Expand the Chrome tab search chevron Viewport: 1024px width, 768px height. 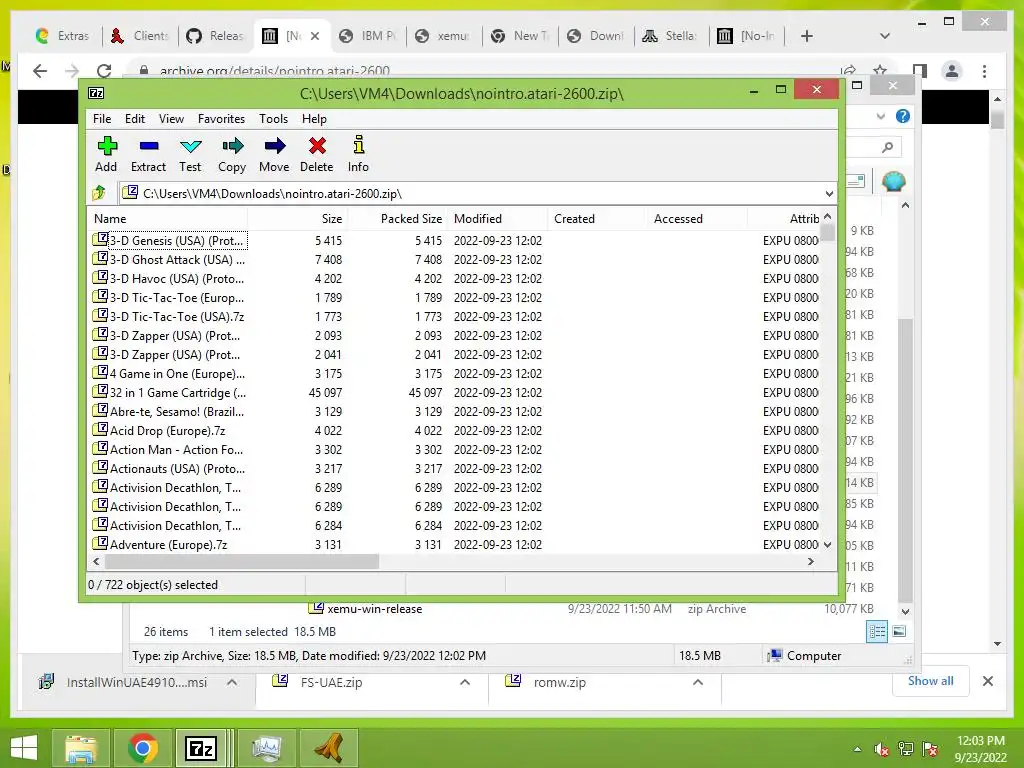(x=885, y=36)
